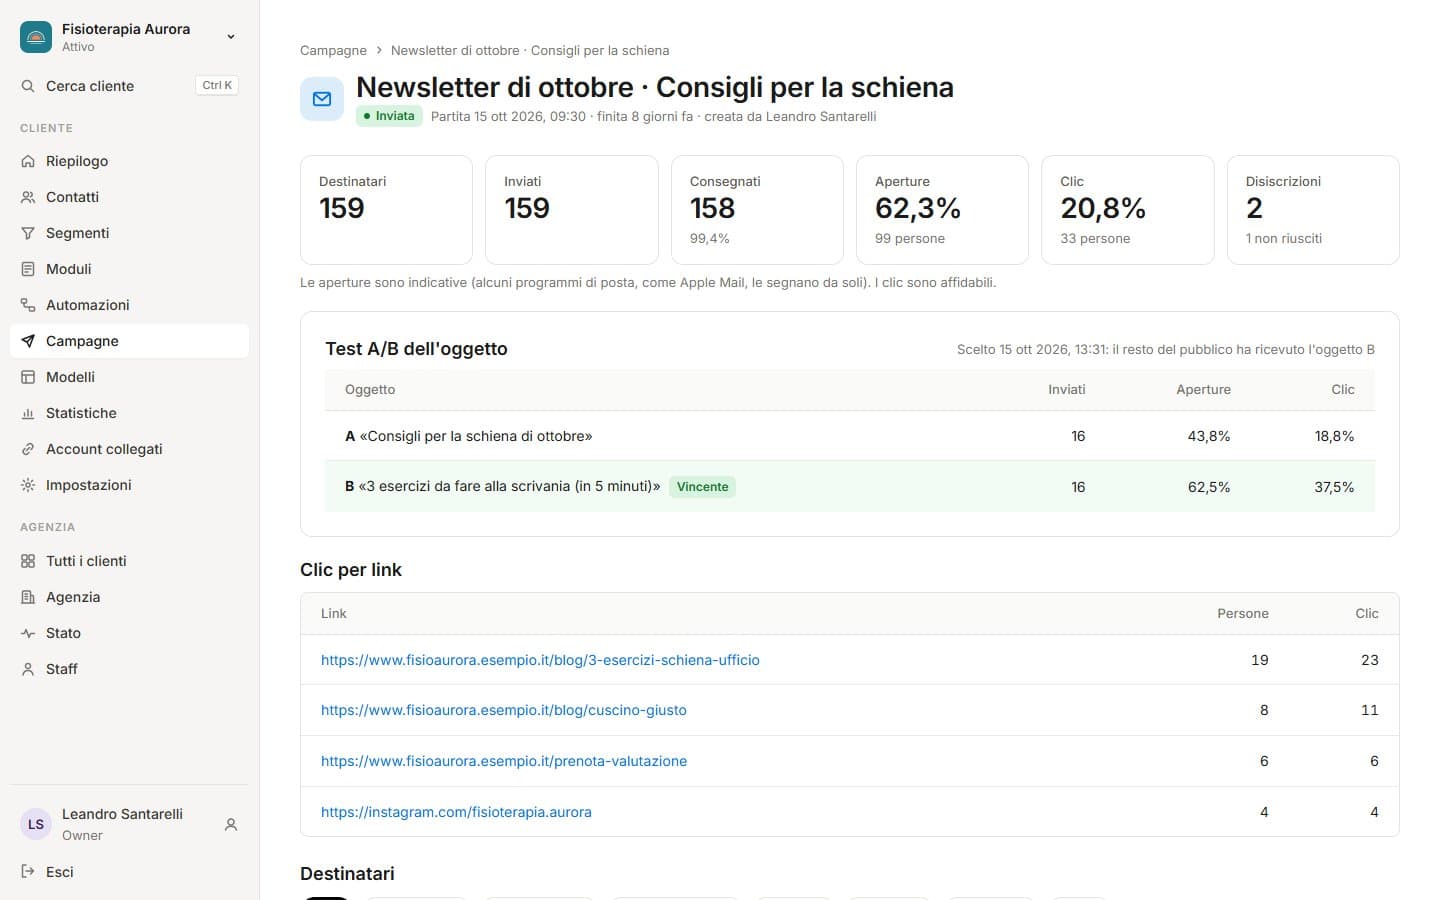Click the profile icon beside Leandro Santarelli

click(x=231, y=825)
